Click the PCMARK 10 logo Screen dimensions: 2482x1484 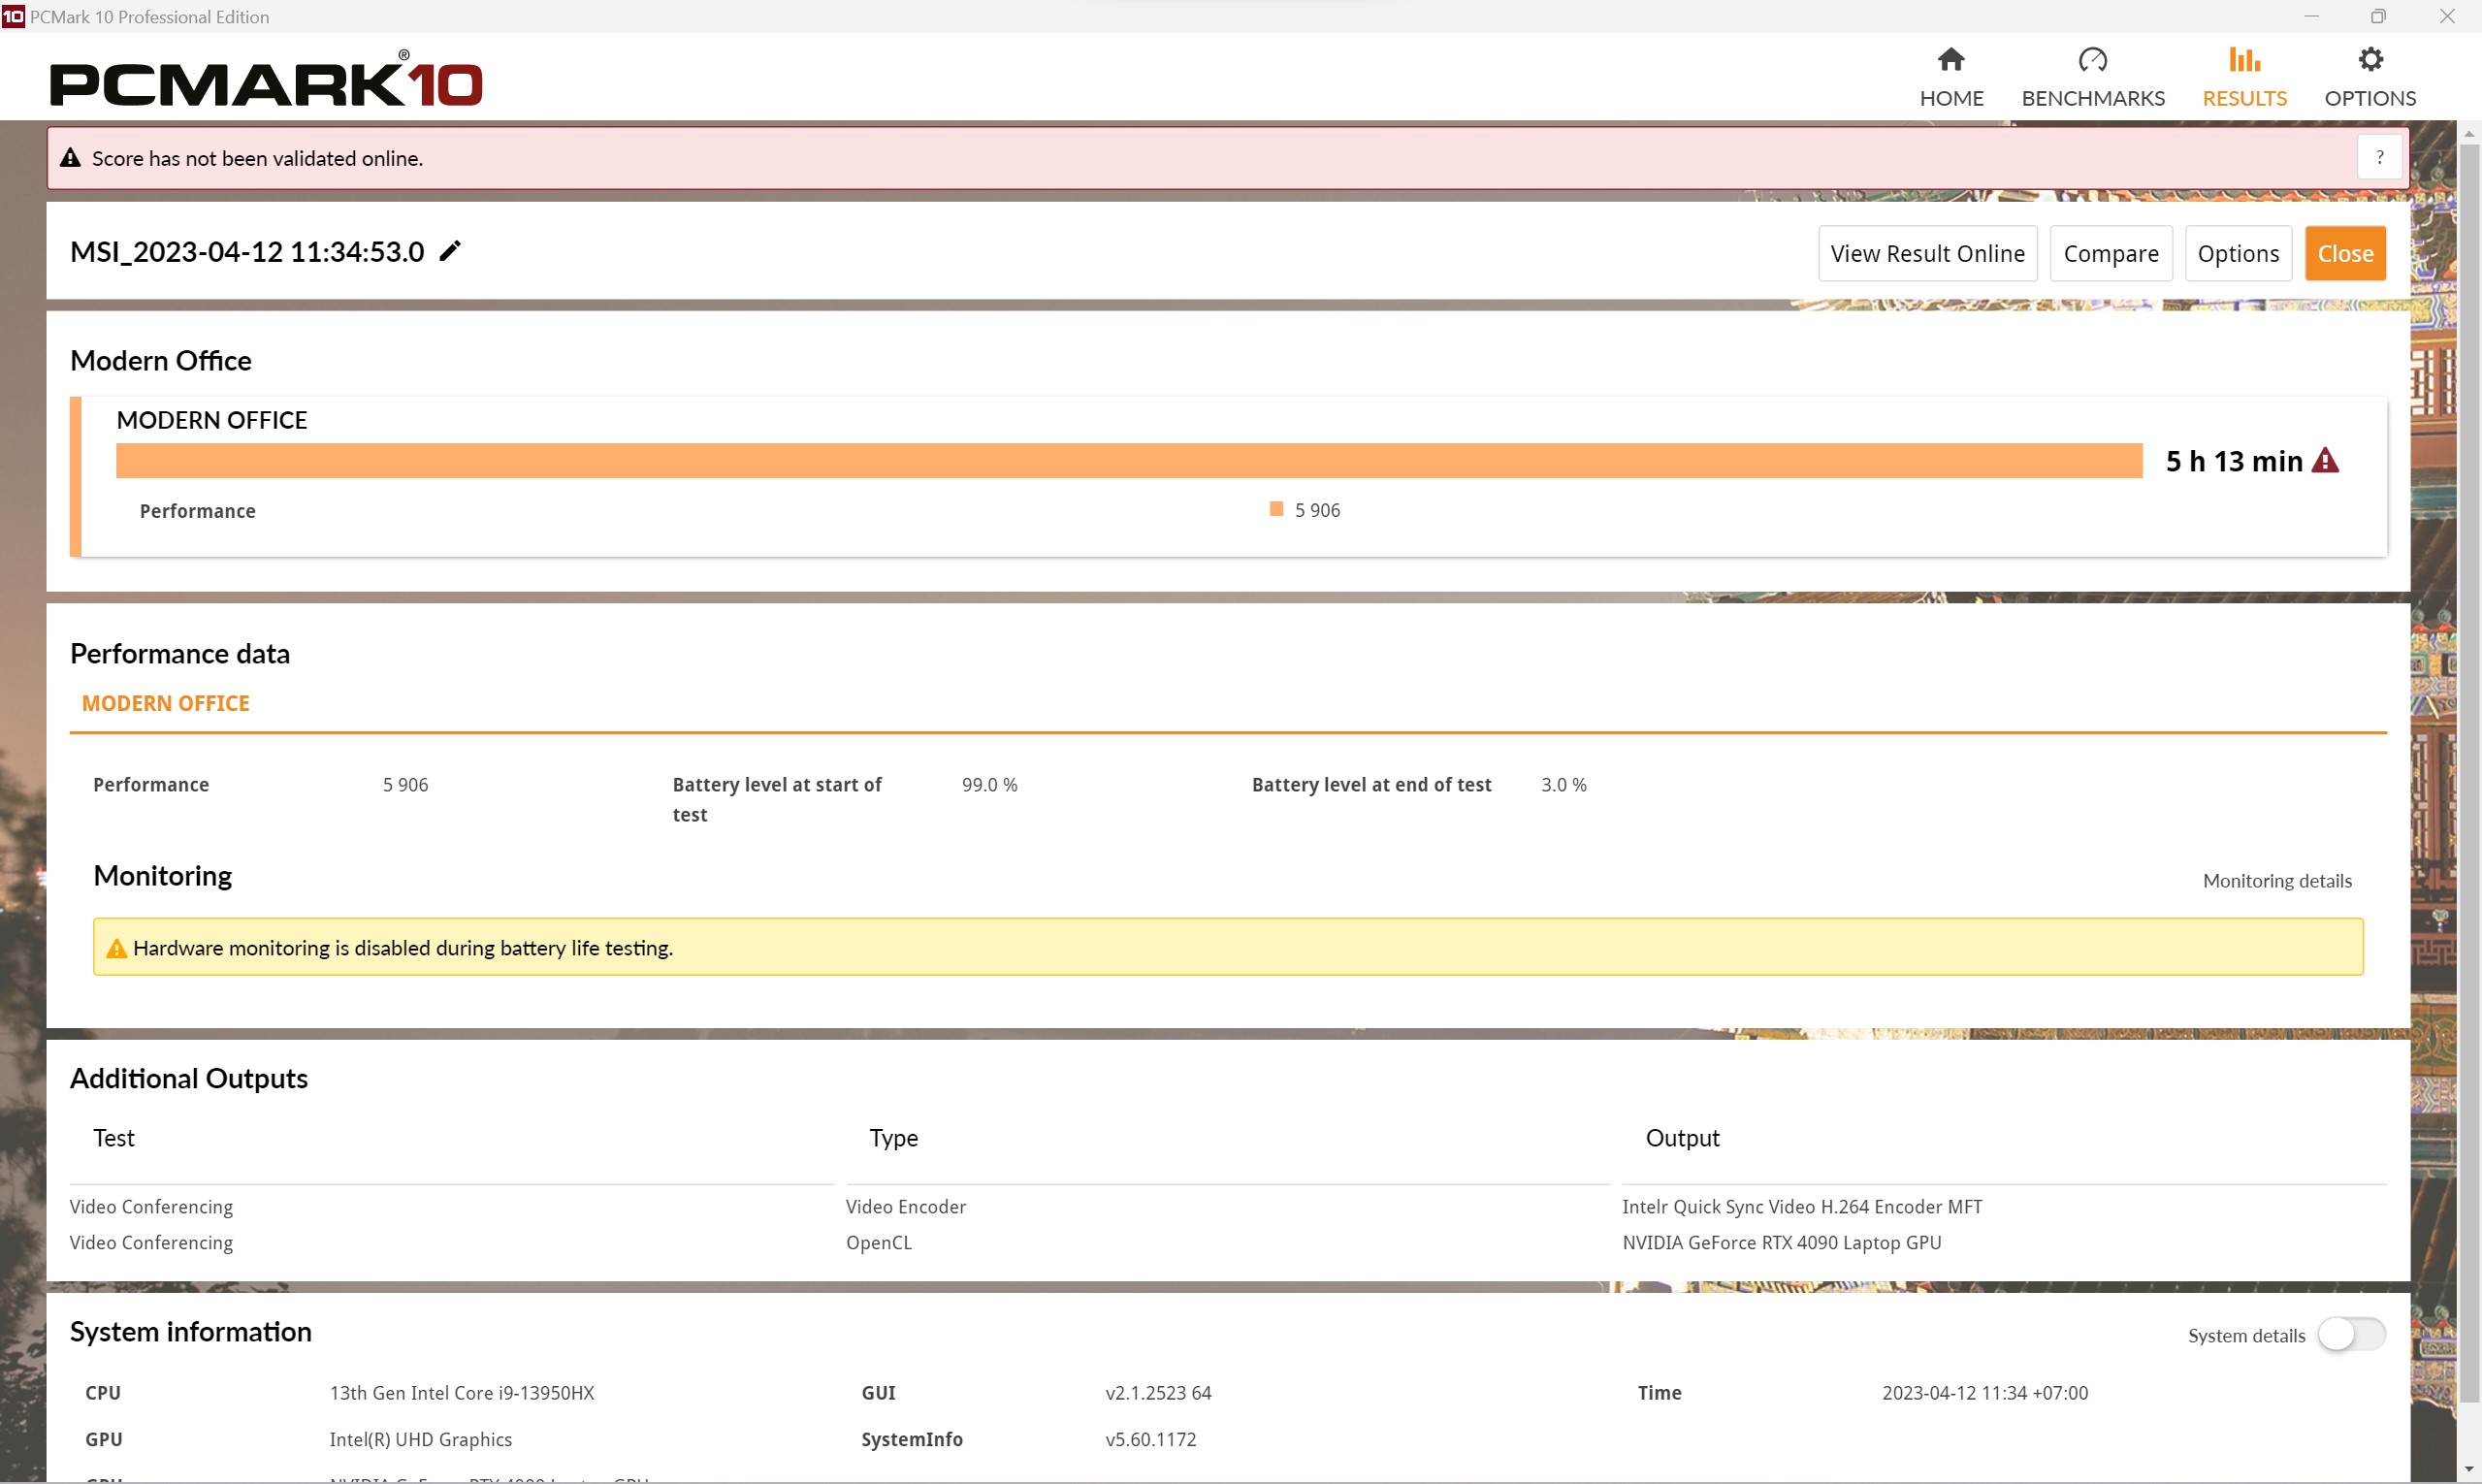click(x=266, y=79)
